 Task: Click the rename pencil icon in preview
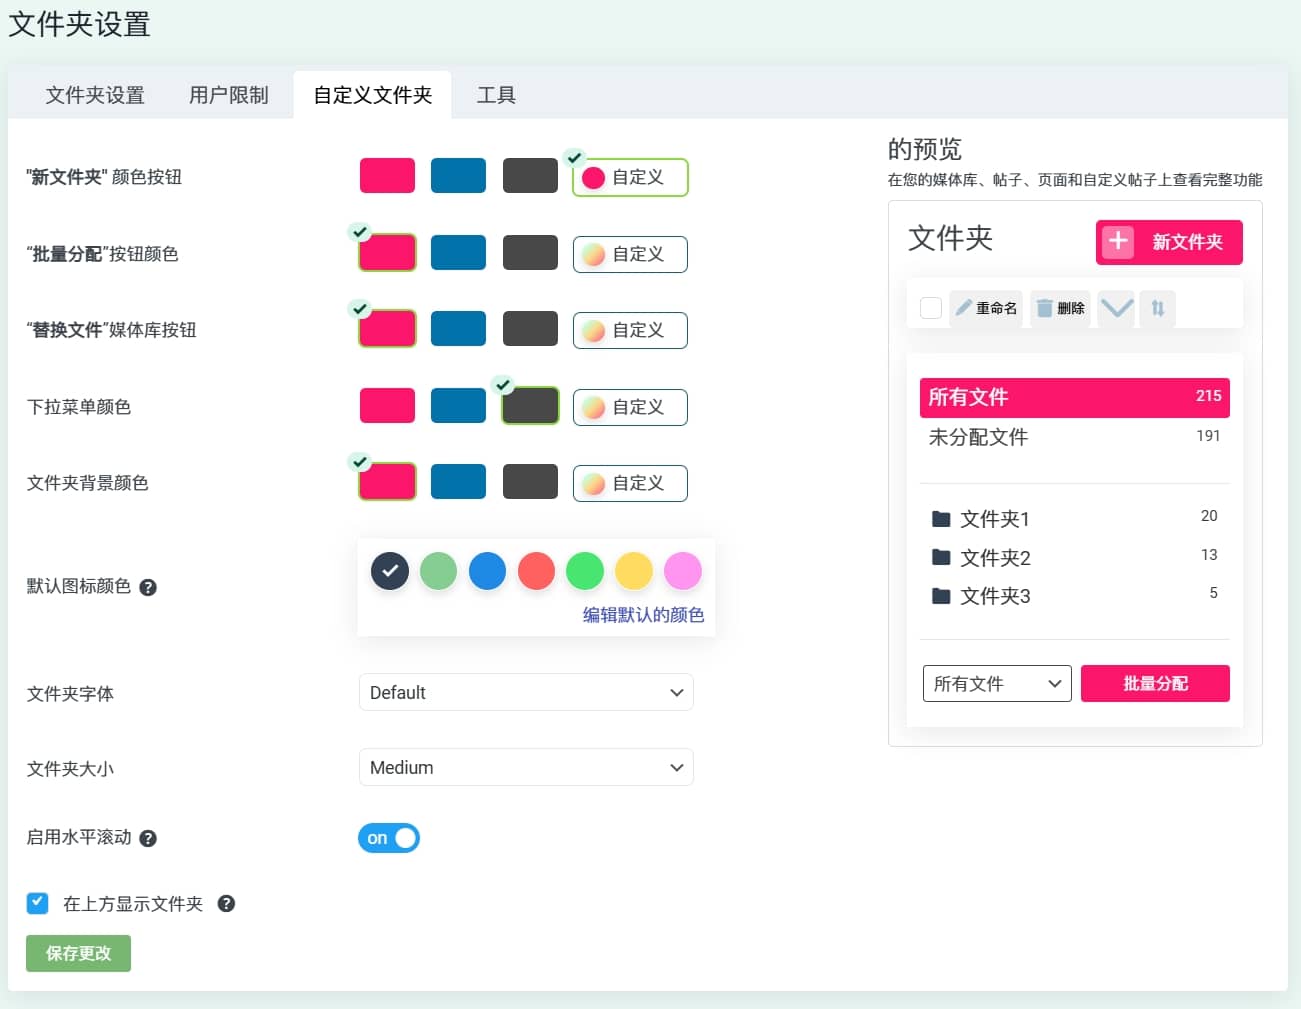[x=964, y=308]
